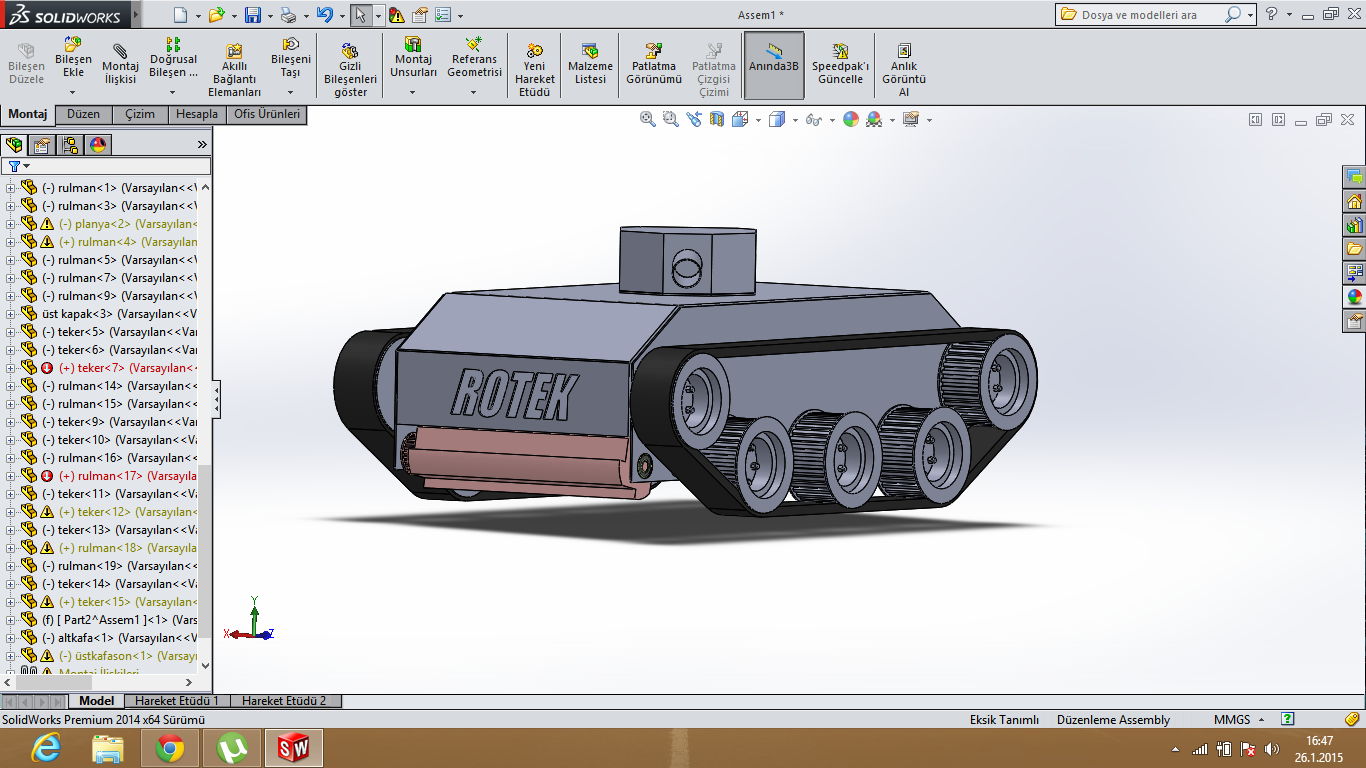Click Yeni Hareket Etüdü tool
Viewport: 1366px width, 768px height.
click(x=535, y=70)
